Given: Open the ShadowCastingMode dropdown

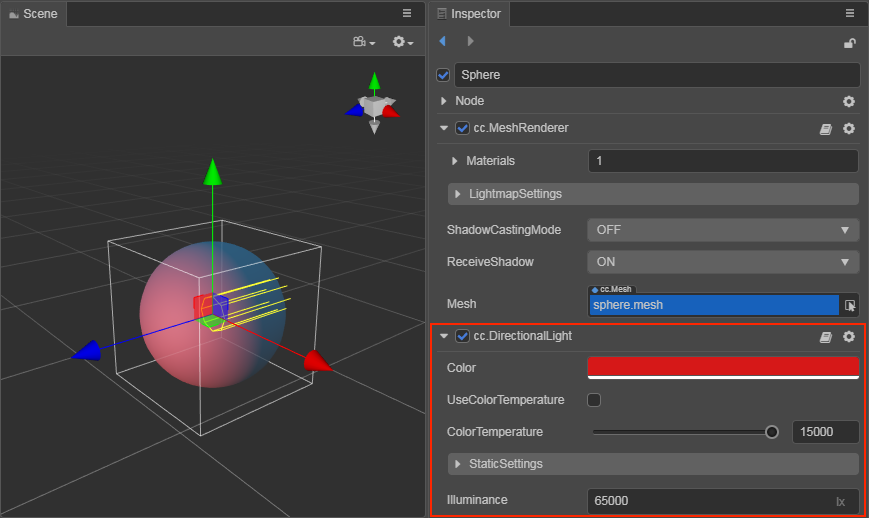Looking at the screenshot, I should (x=722, y=229).
